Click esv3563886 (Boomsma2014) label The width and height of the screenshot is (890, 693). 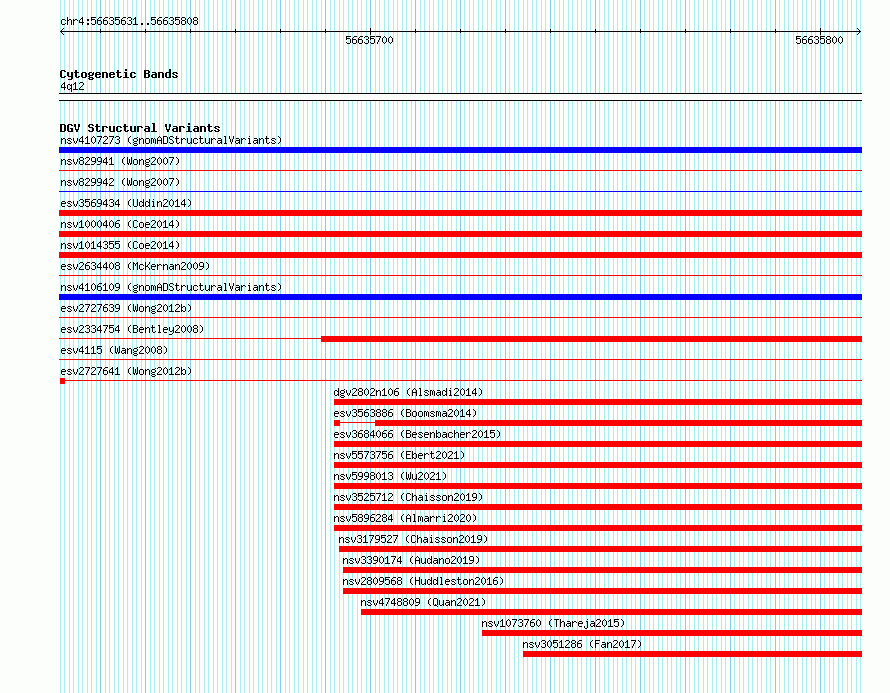coord(405,413)
